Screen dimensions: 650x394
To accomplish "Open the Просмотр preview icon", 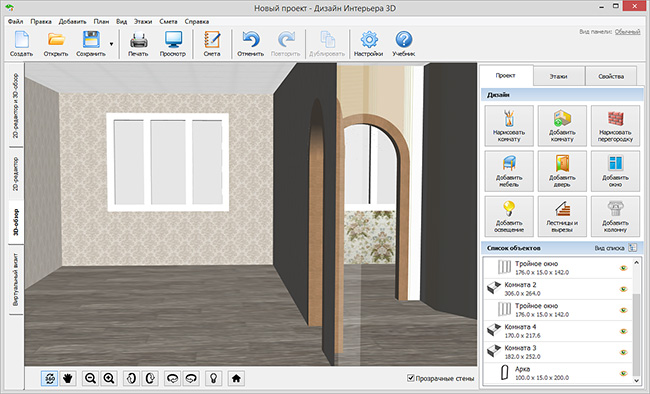I will (x=173, y=43).
